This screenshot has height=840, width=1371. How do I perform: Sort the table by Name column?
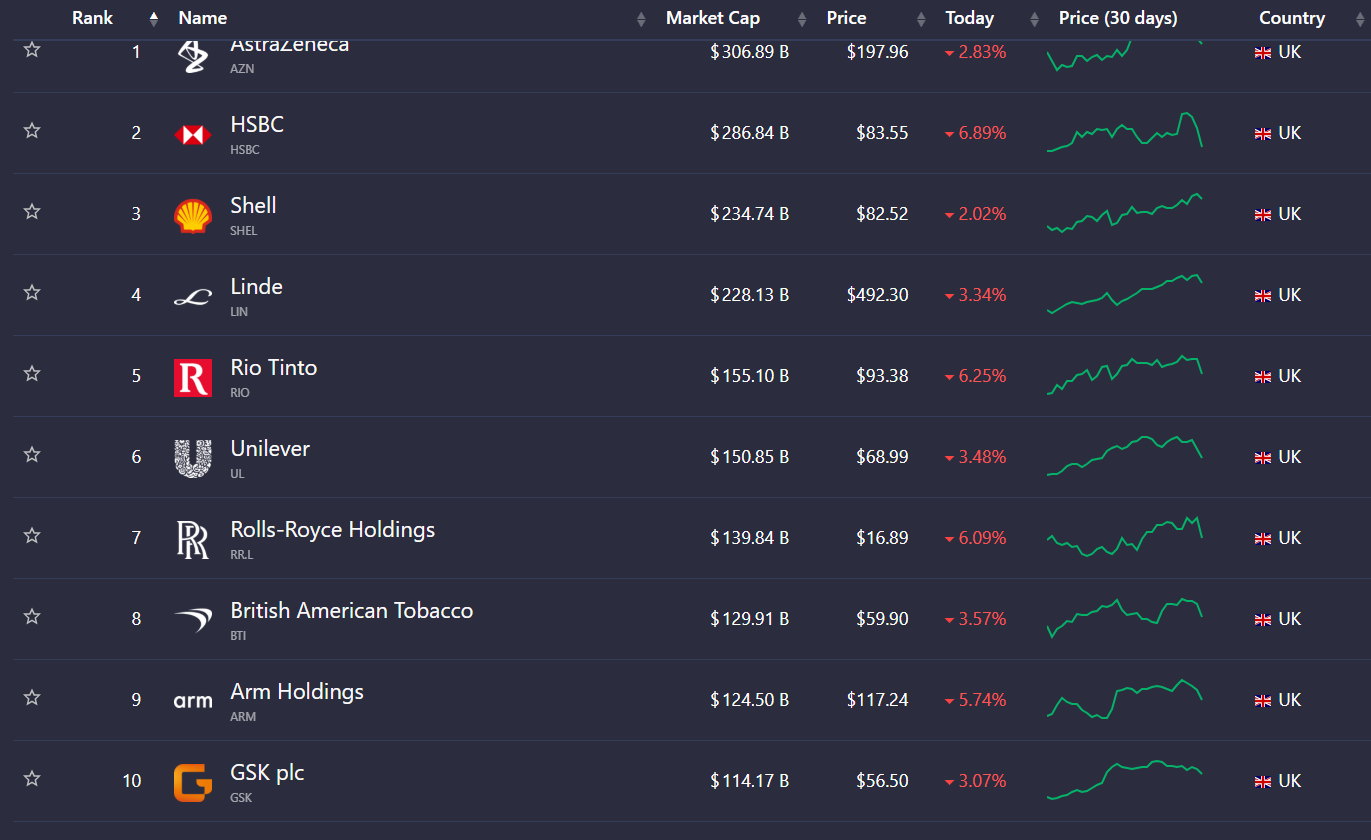tap(202, 18)
